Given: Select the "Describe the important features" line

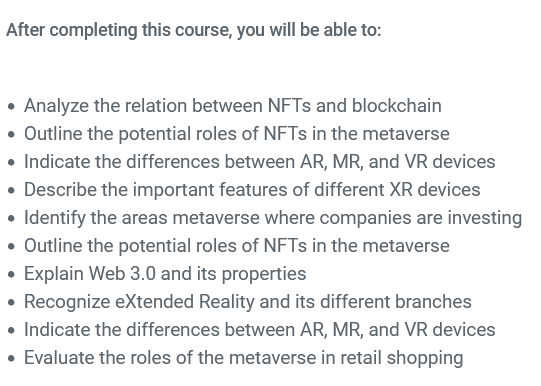Looking at the screenshot, I should pos(252,190).
